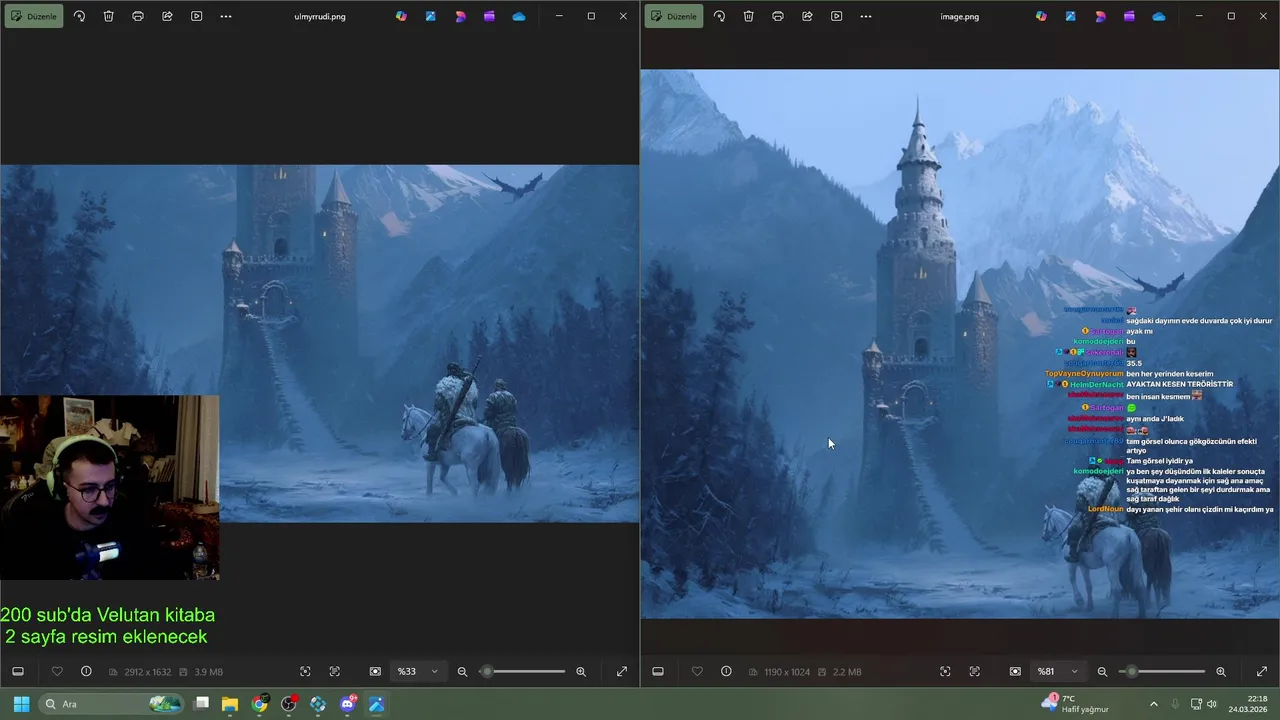Open Discord from the taskbar
1280x720 pixels.
click(x=348, y=704)
